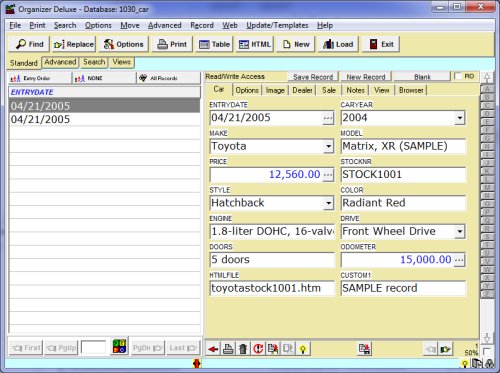The height and width of the screenshot is (373, 500).
Task: Exit the application with the Exit button
Action: 381,44
